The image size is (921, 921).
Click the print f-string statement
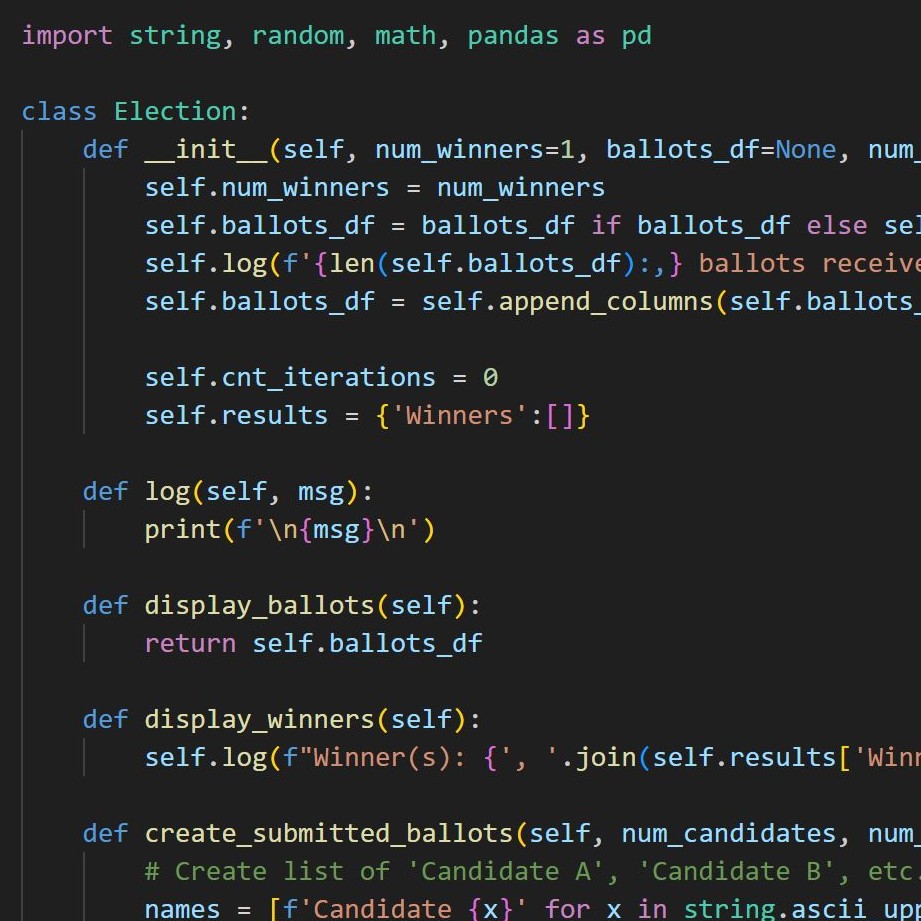(290, 528)
